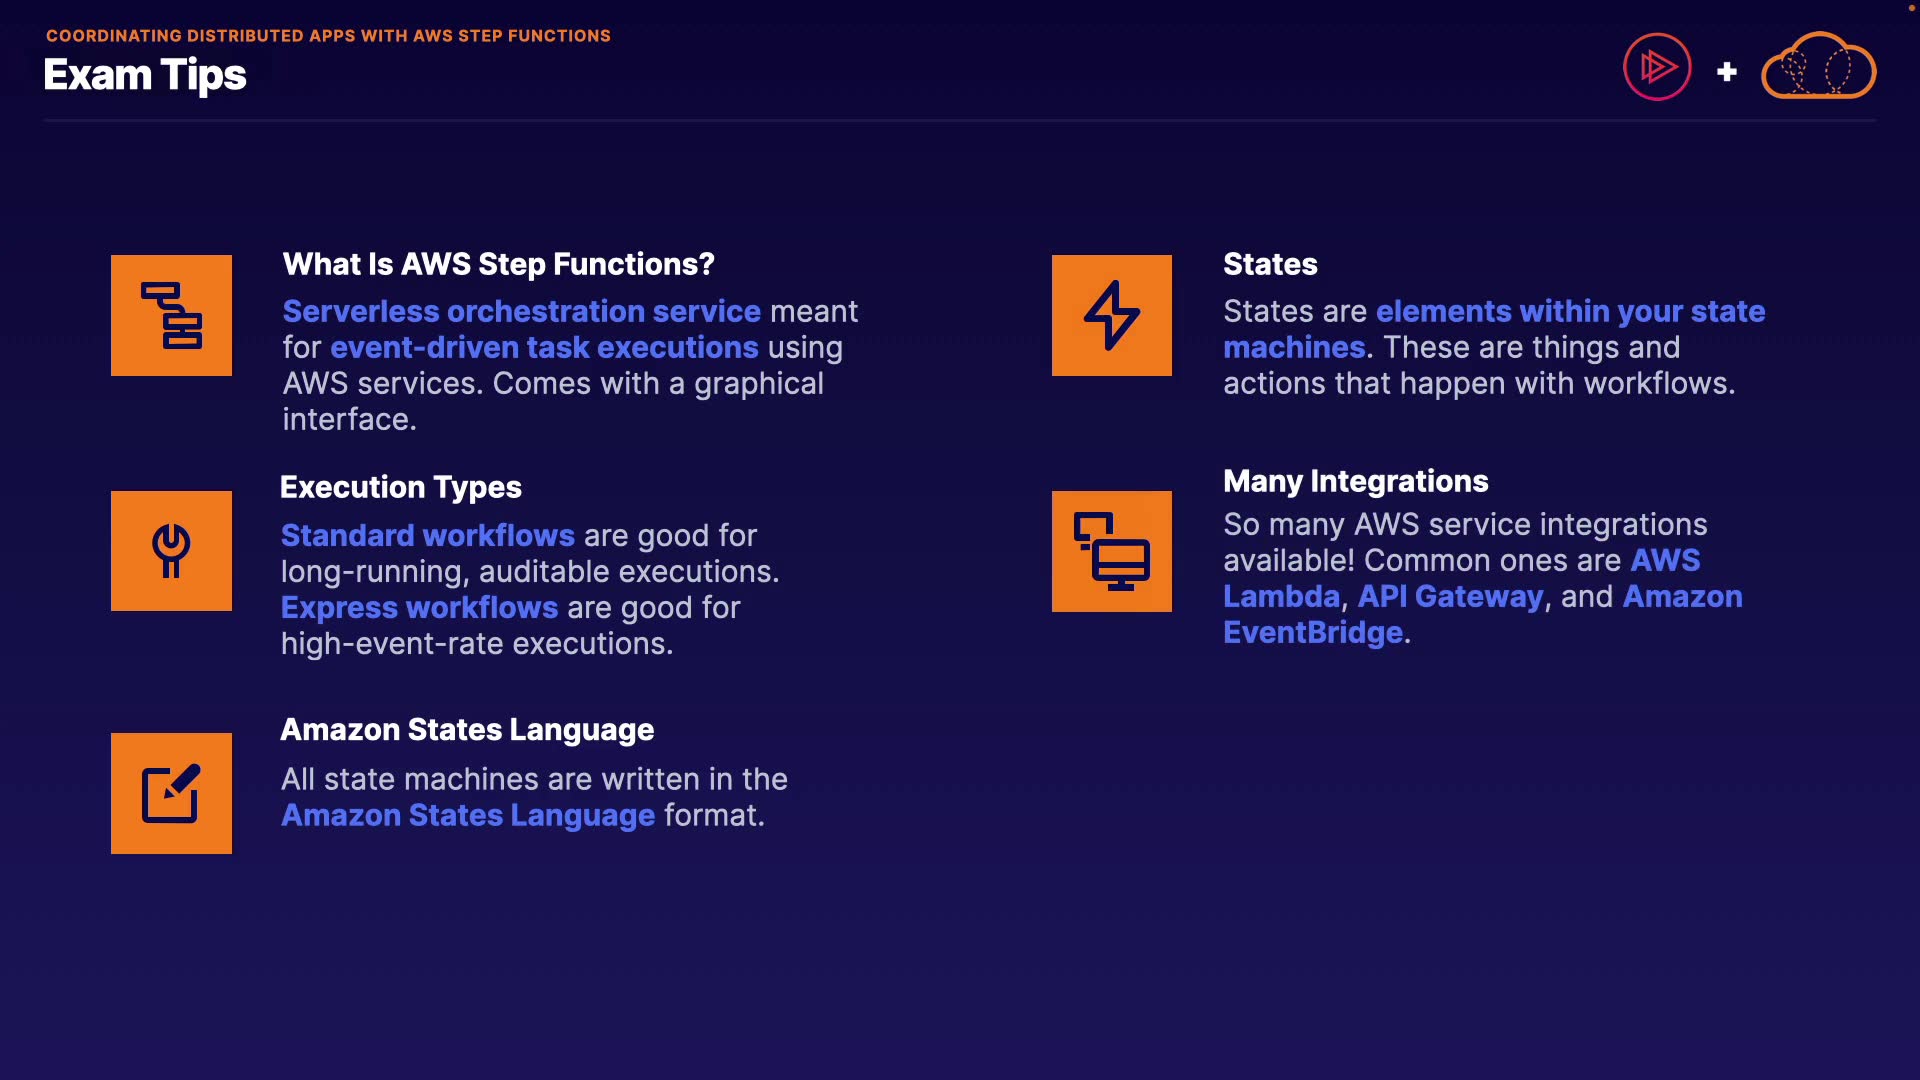Image resolution: width=1920 pixels, height=1080 pixels.
Task: Click the Step Functions workflow icon
Action: click(x=171, y=315)
